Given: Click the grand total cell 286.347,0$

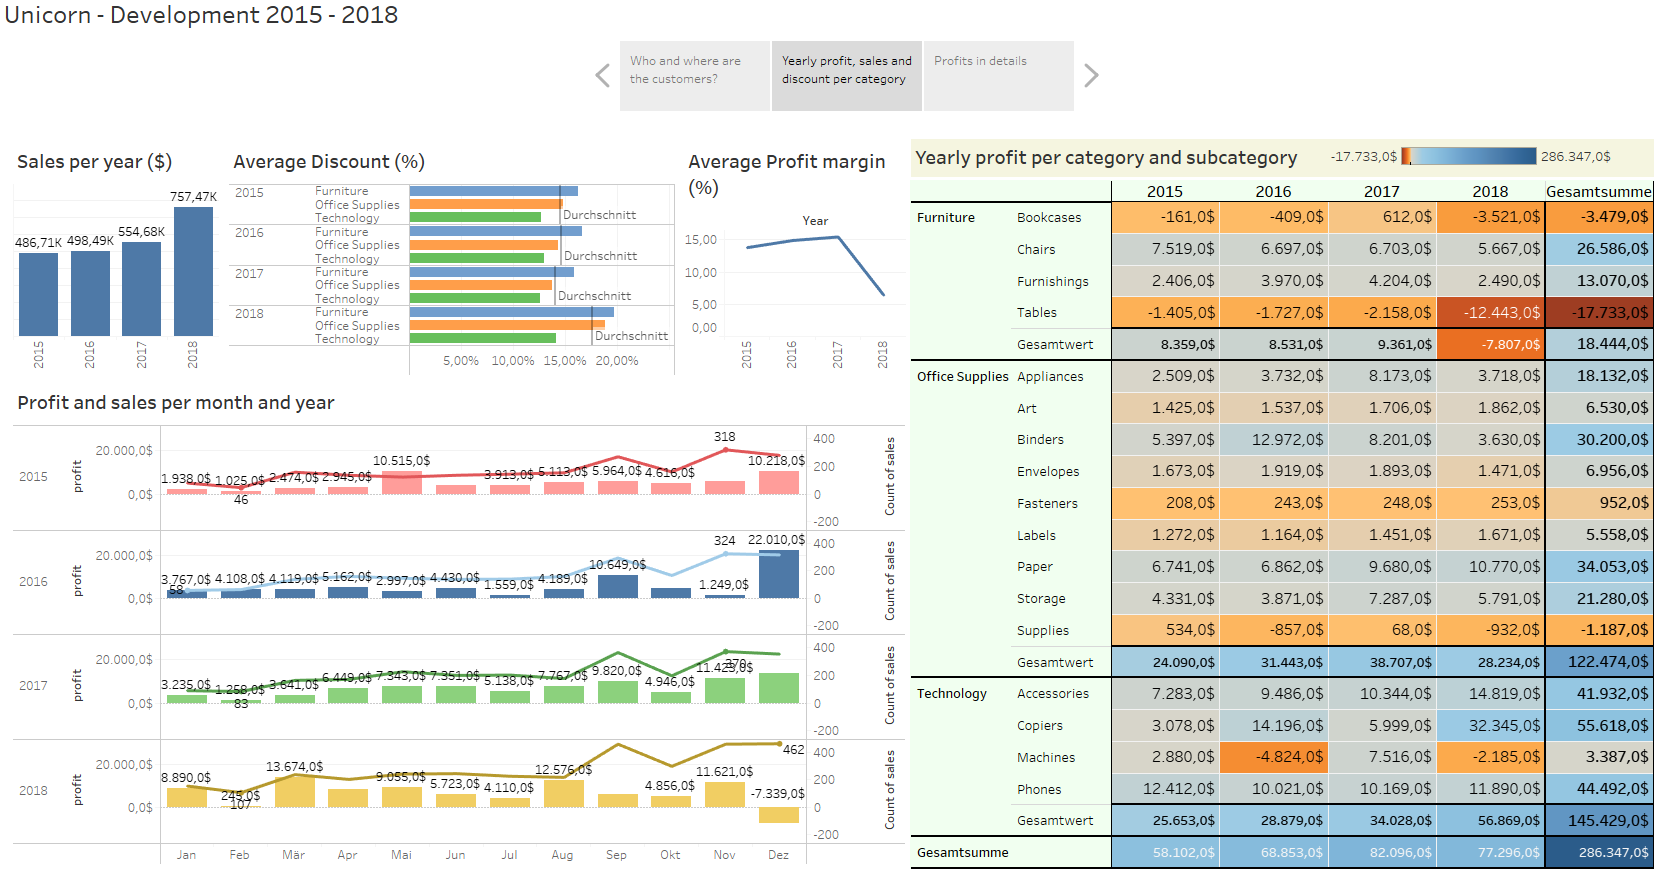Looking at the screenshot, I should click(1598, 853).
